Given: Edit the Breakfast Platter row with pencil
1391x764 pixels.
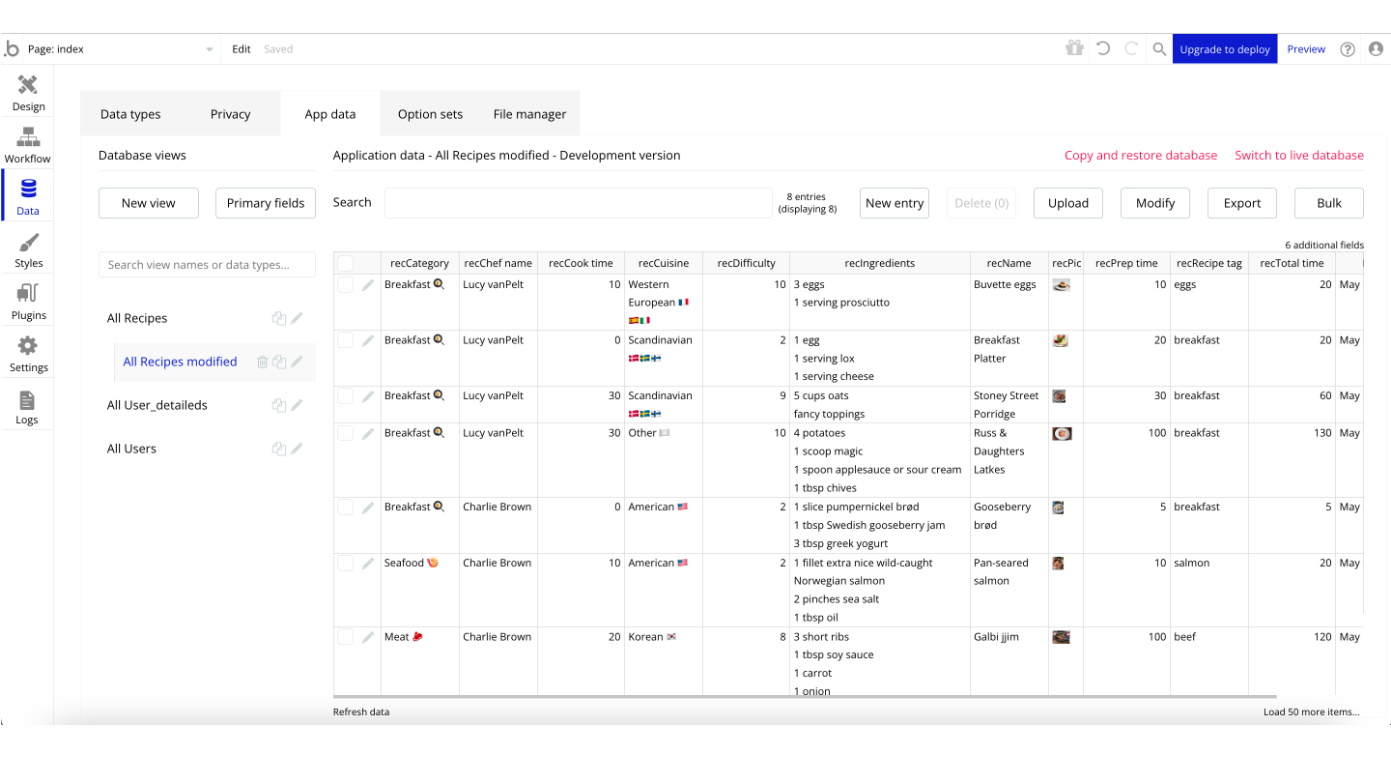Looking at the screenshot, I should click(x=368, y=341).
